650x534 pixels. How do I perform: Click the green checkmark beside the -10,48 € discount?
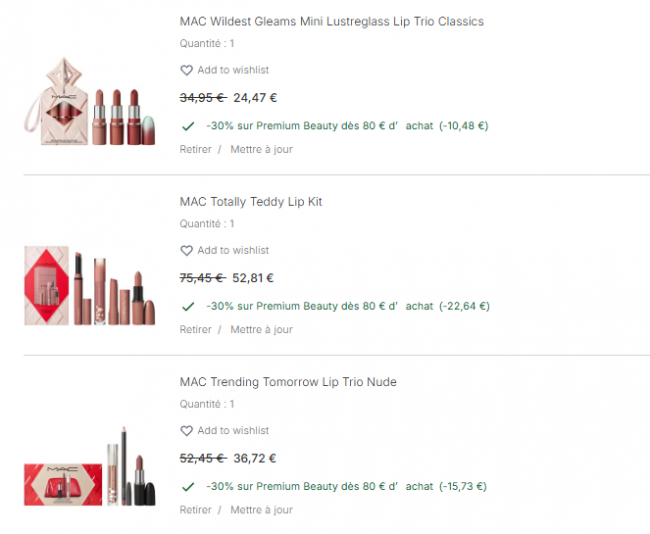click(188, 126)
